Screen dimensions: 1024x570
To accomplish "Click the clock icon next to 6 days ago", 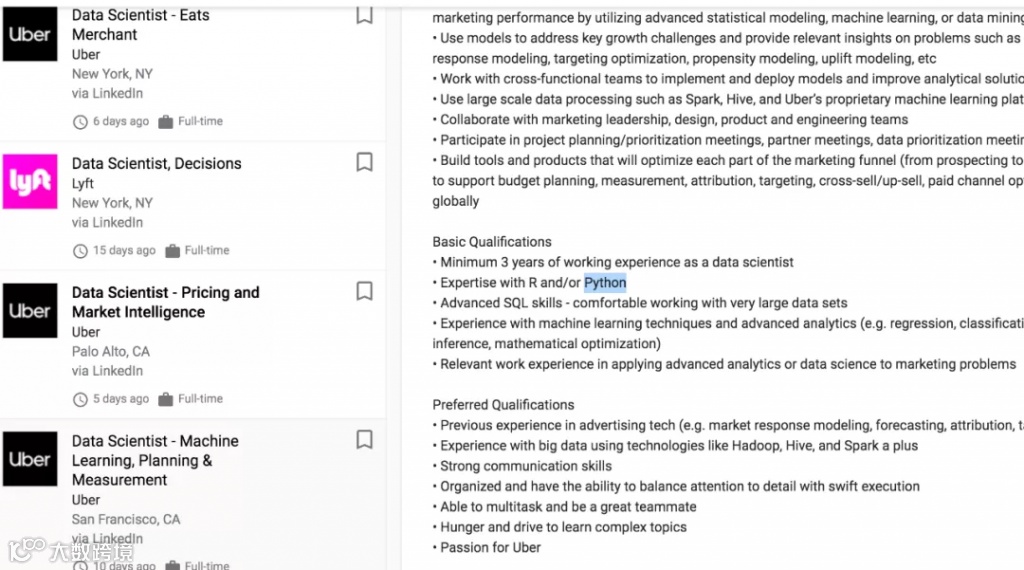I will pos(80,122).
